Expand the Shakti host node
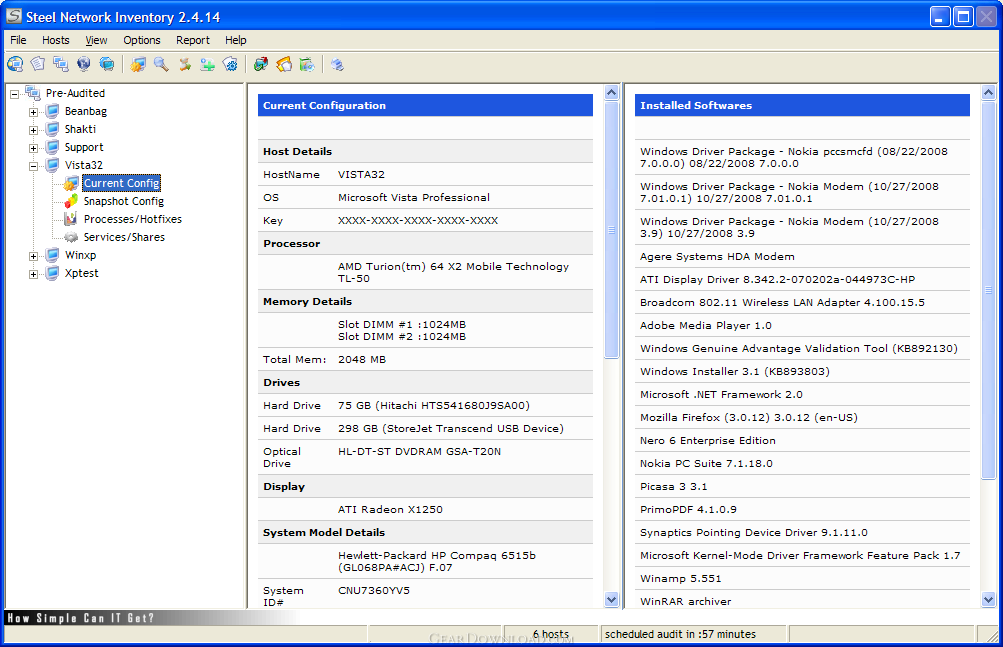 [x=33, y=130]
